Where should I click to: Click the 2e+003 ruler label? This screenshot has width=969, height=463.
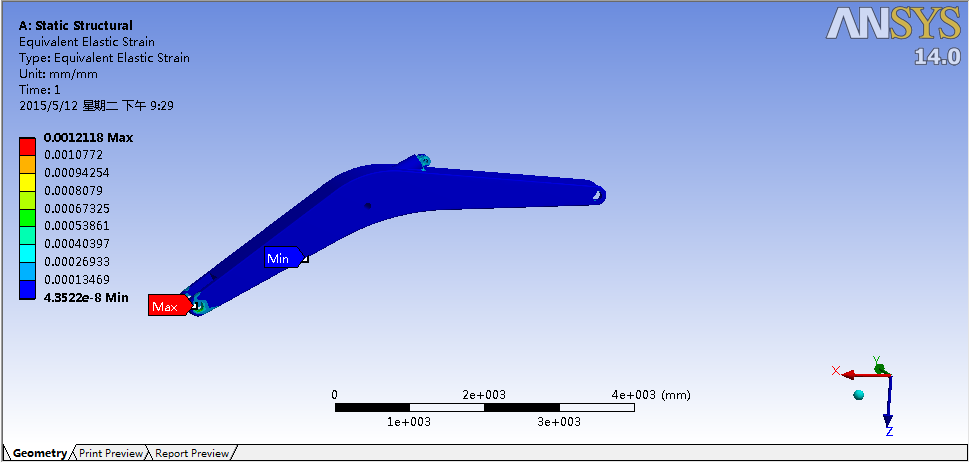tap(484, 395)
